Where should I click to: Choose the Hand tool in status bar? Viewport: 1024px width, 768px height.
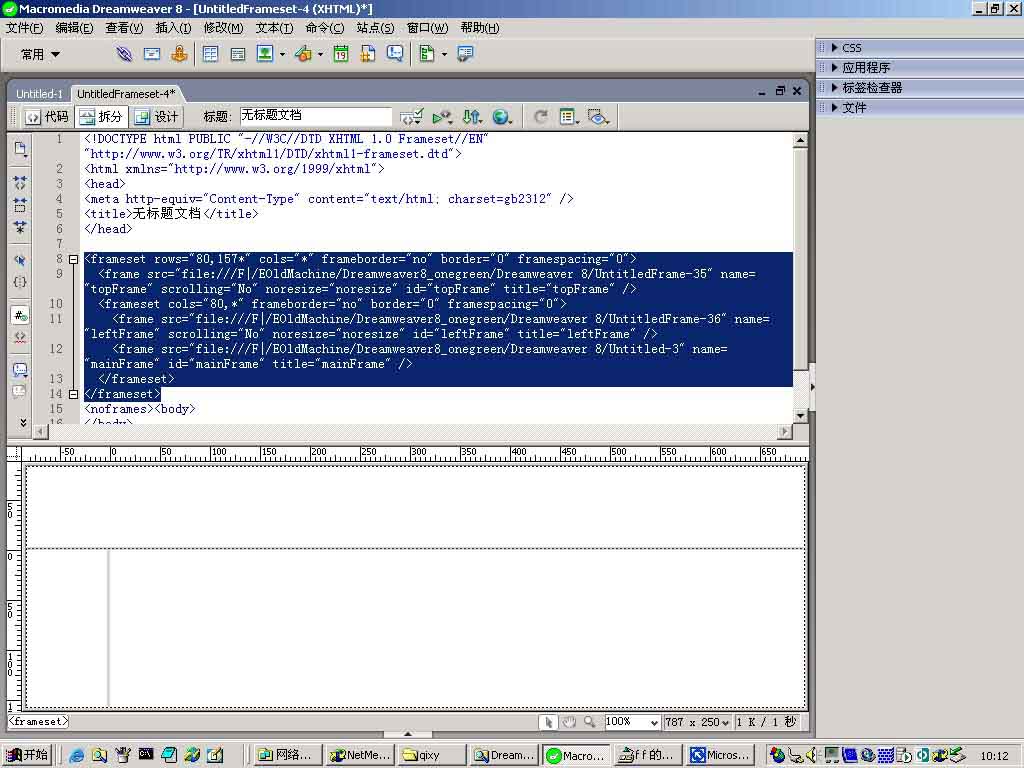point(569,722)
